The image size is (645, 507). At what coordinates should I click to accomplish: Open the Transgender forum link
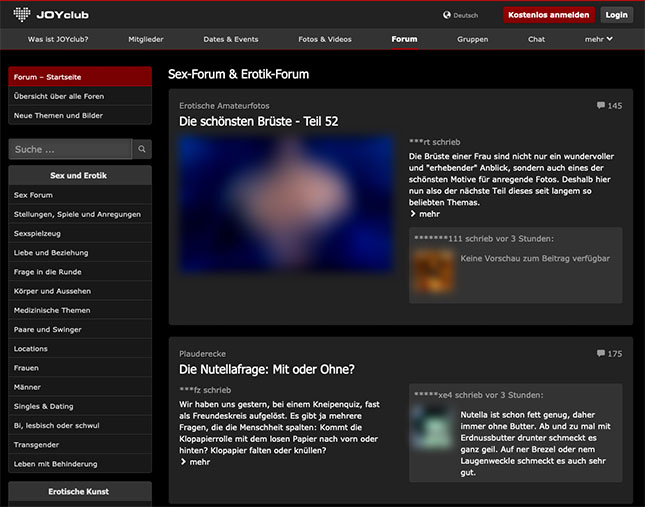pos(80,444)
